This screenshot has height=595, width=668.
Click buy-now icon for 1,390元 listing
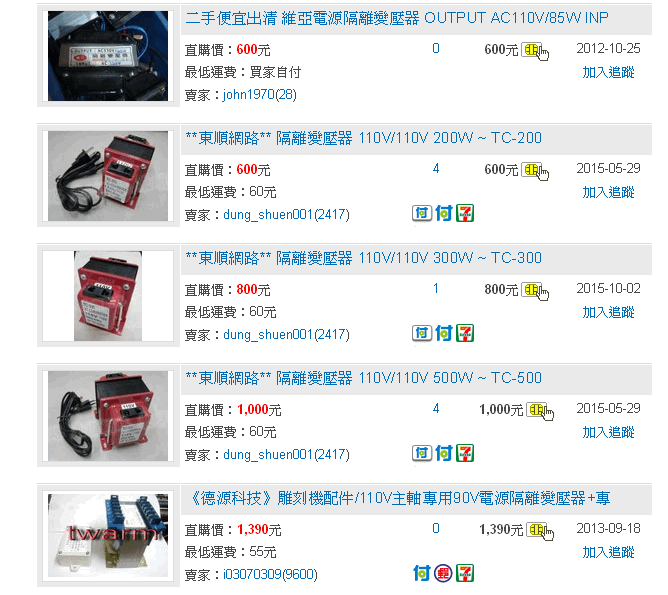540,532
